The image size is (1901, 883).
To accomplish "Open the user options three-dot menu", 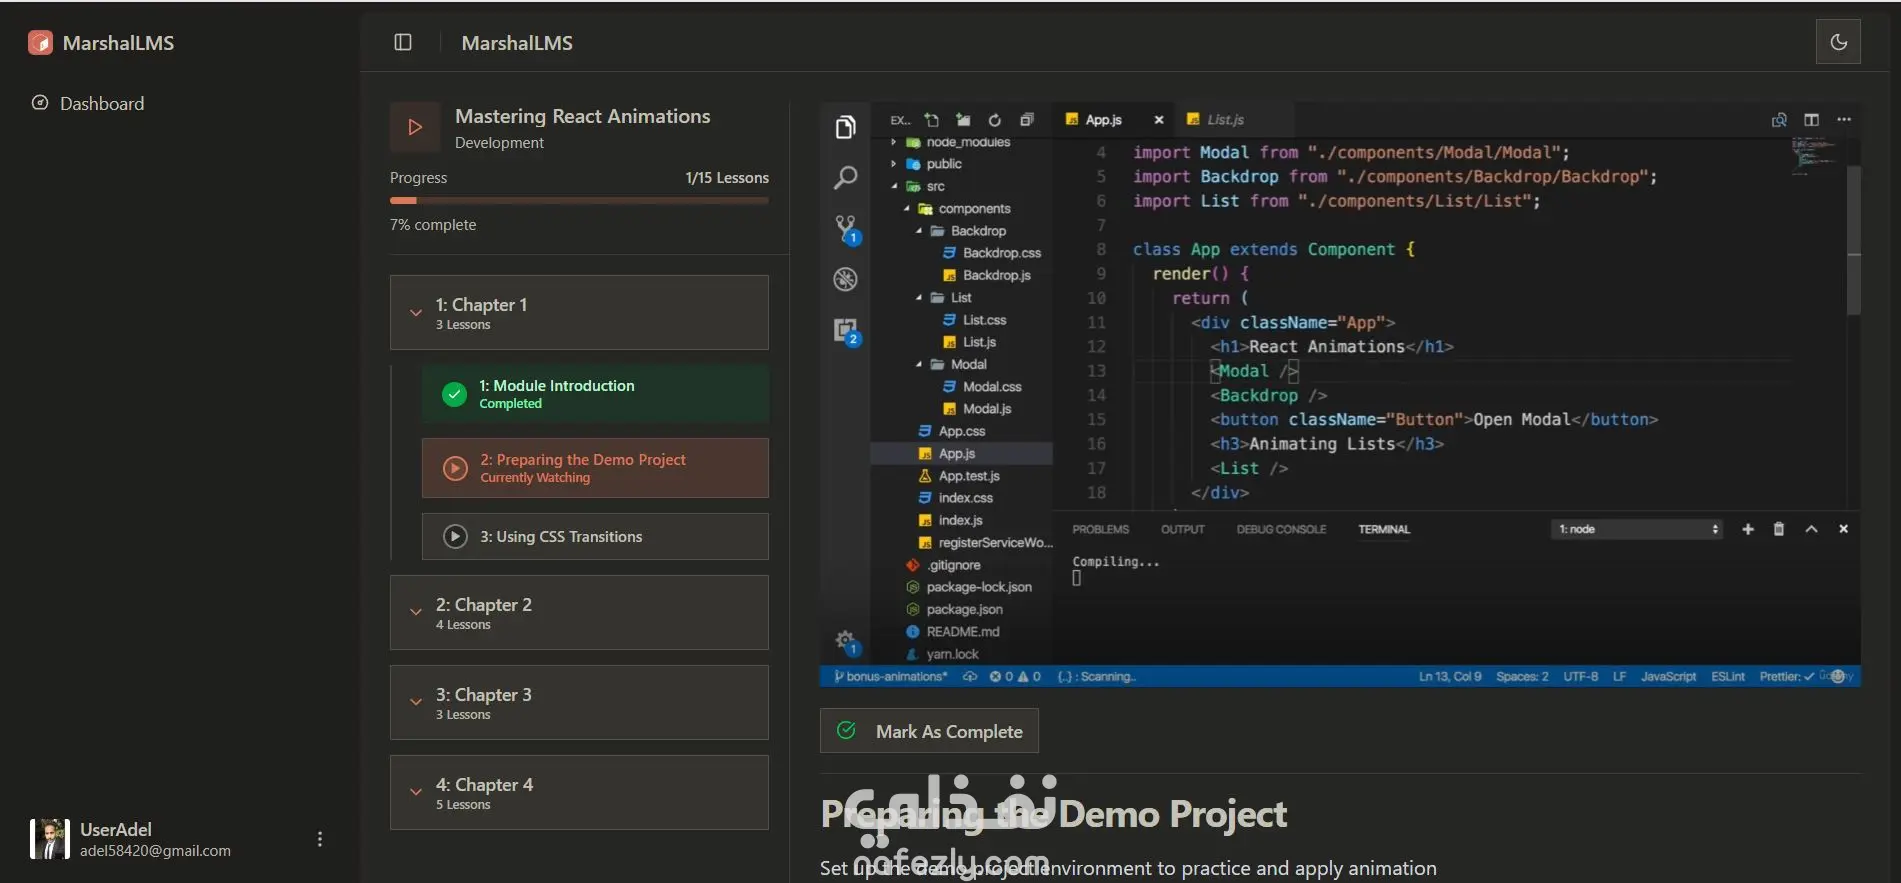I will (x=320, y=839).
